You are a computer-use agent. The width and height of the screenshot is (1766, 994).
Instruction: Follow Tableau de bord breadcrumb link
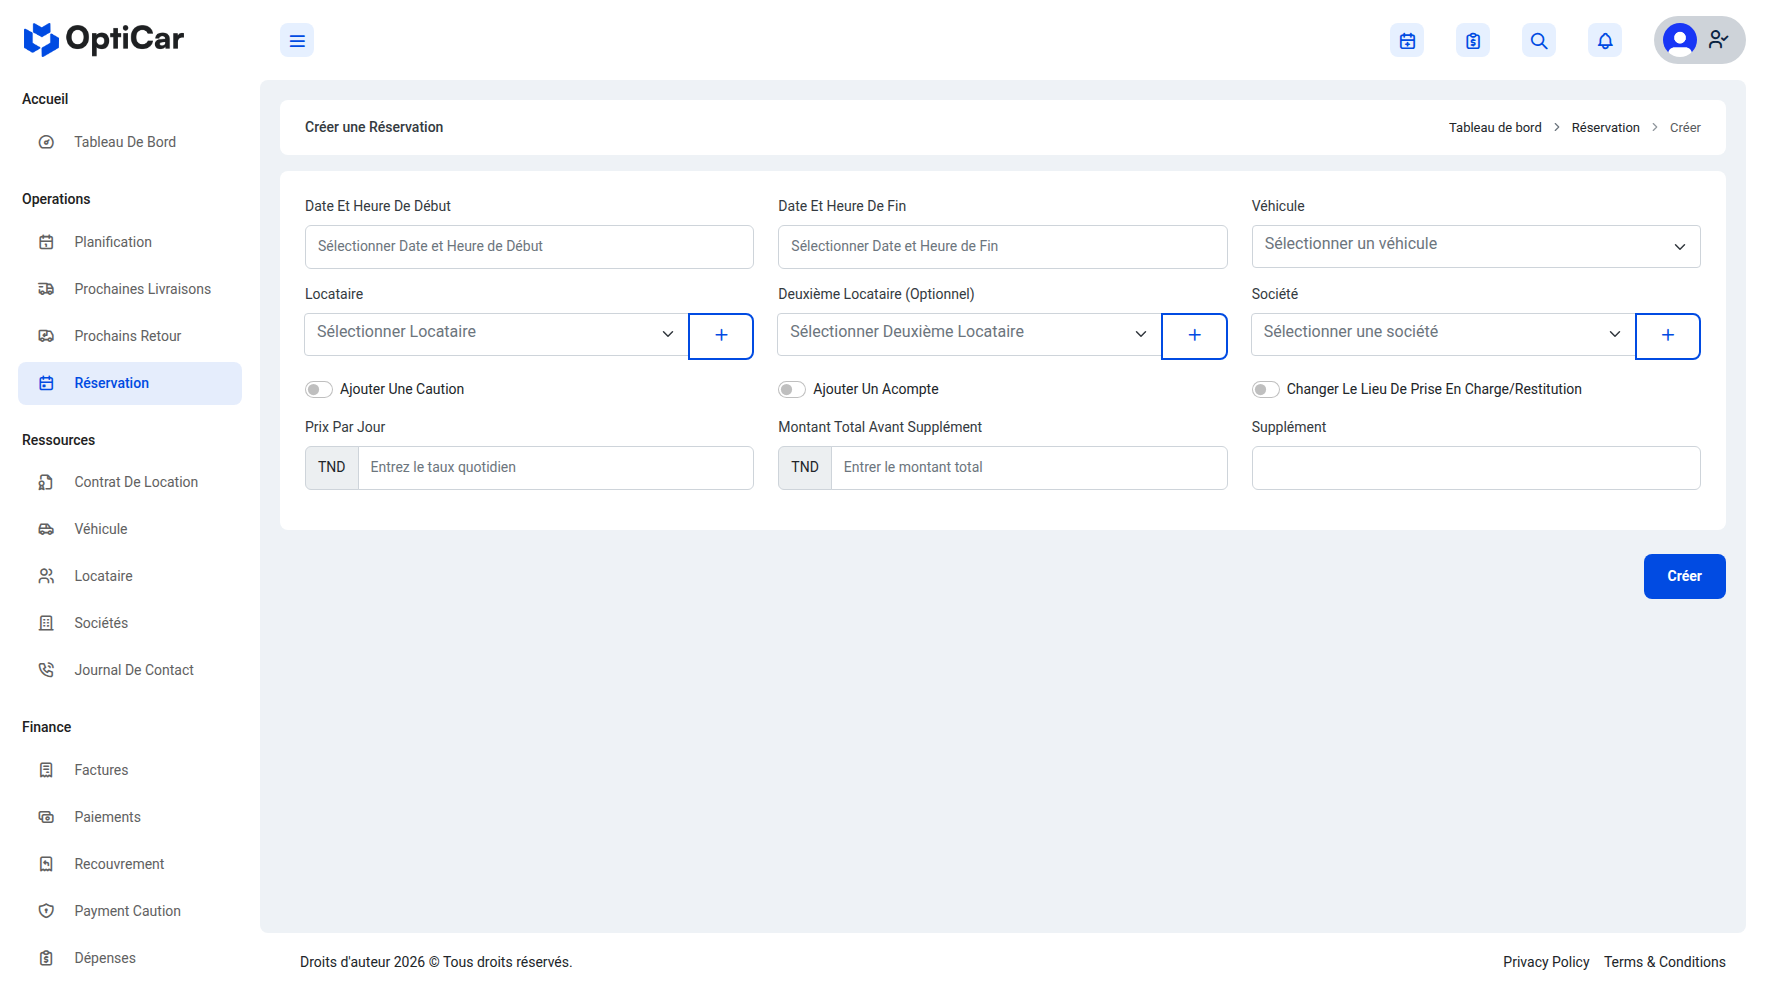1495,128
